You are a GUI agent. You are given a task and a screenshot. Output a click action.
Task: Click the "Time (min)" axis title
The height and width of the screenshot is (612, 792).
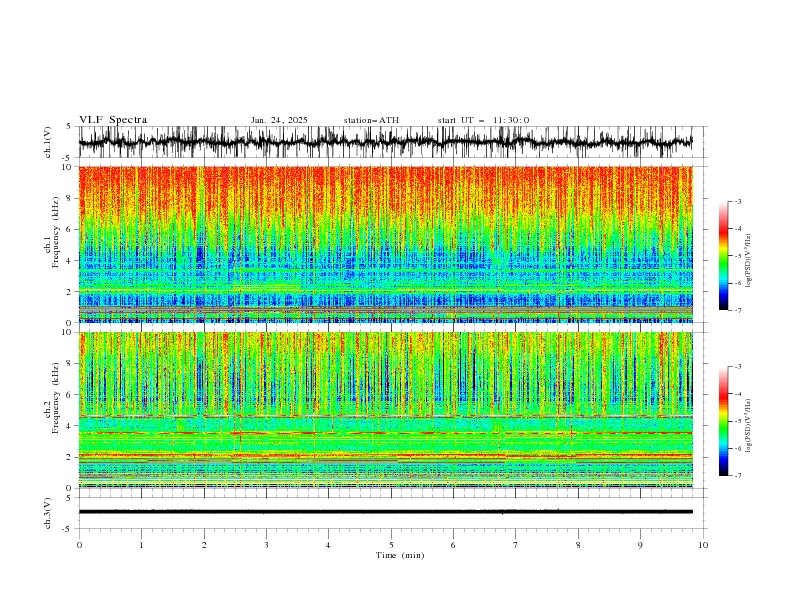tap(400, 555)
